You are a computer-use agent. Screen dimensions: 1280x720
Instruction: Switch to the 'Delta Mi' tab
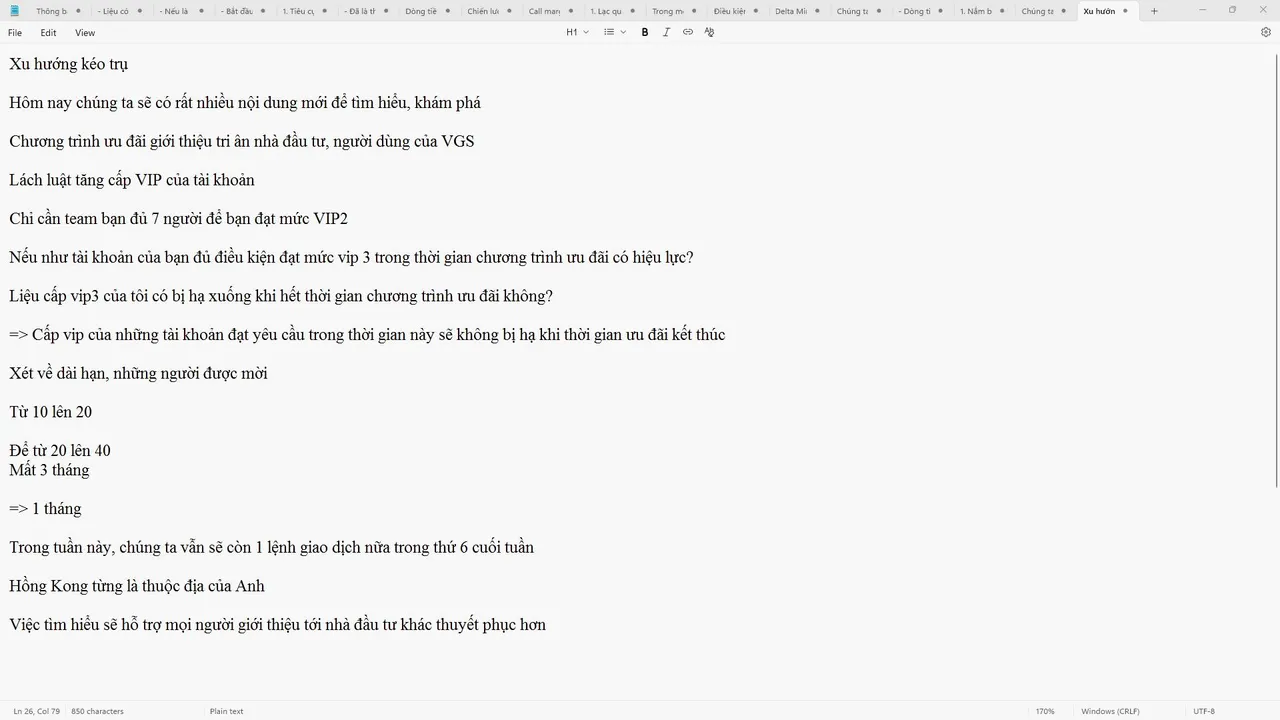click(790, 11)
